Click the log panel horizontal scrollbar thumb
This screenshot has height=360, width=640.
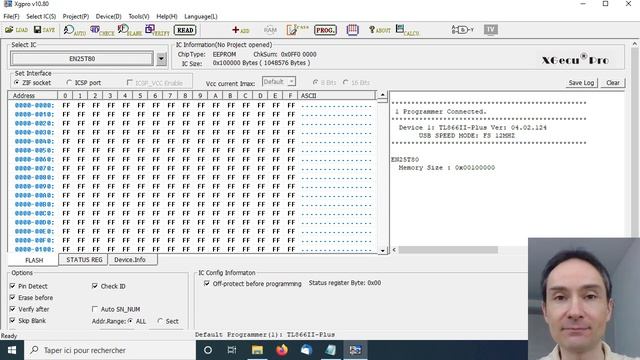[x=448, y=250]
